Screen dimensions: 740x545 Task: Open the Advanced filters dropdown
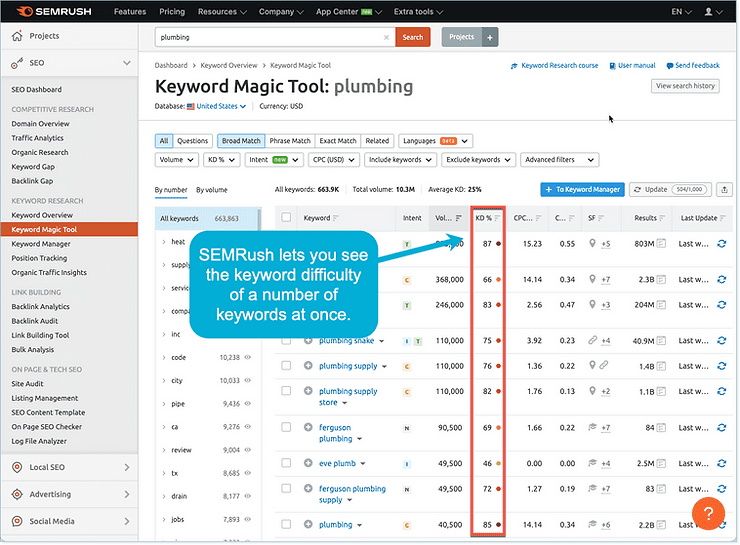[x=560, y=160]
